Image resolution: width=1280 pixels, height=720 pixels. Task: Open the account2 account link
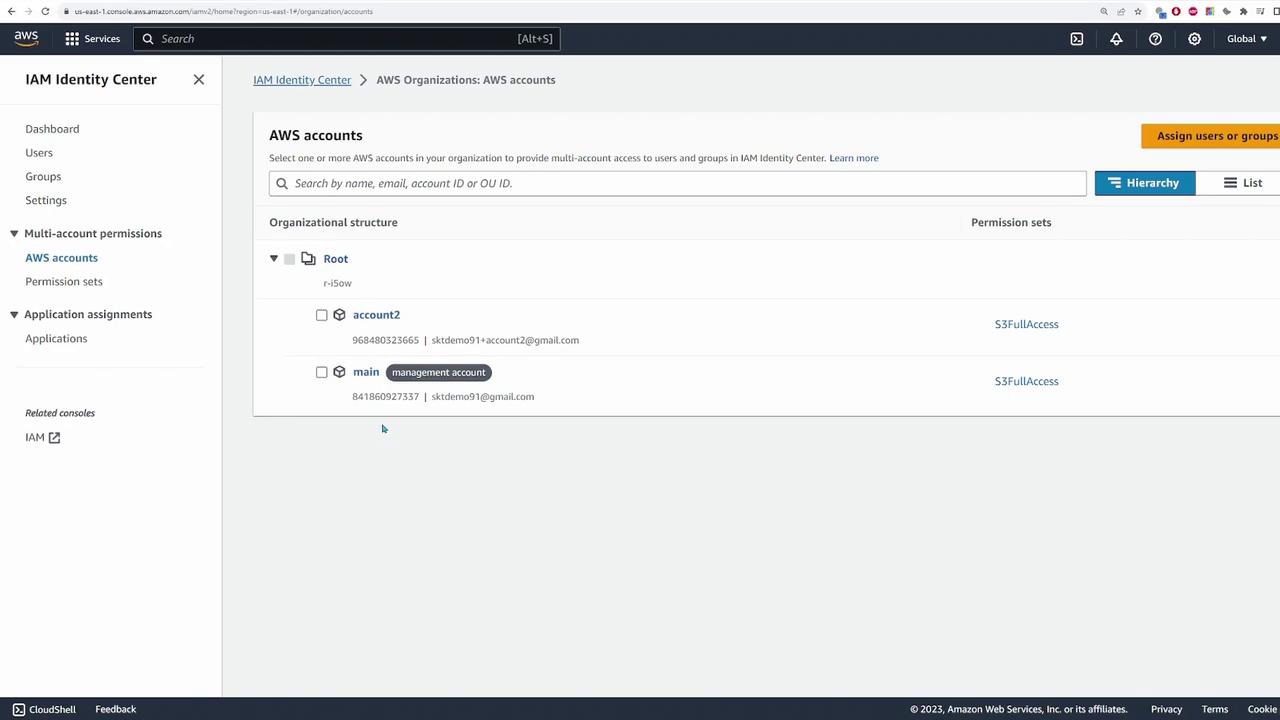point(376,315)
